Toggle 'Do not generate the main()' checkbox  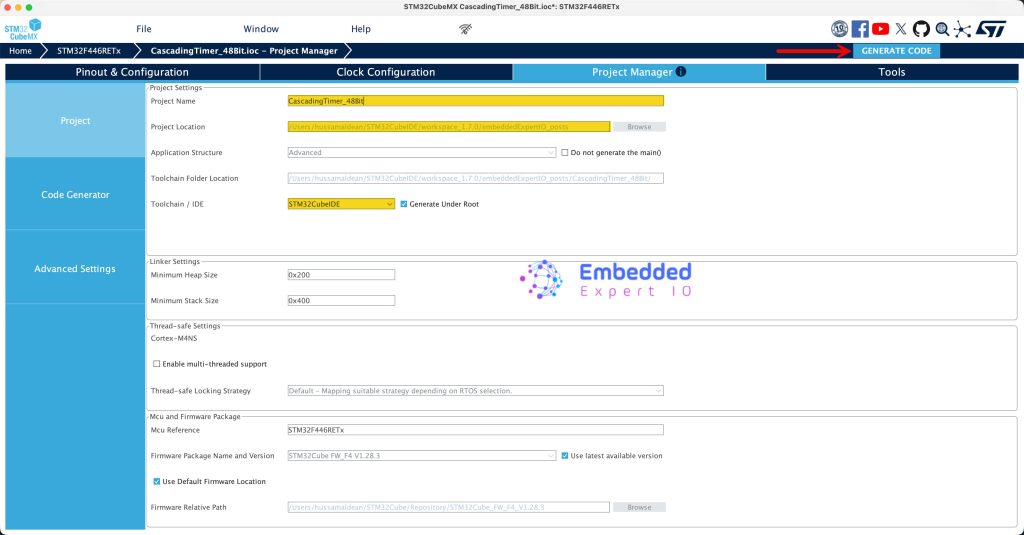coord(565,153)
